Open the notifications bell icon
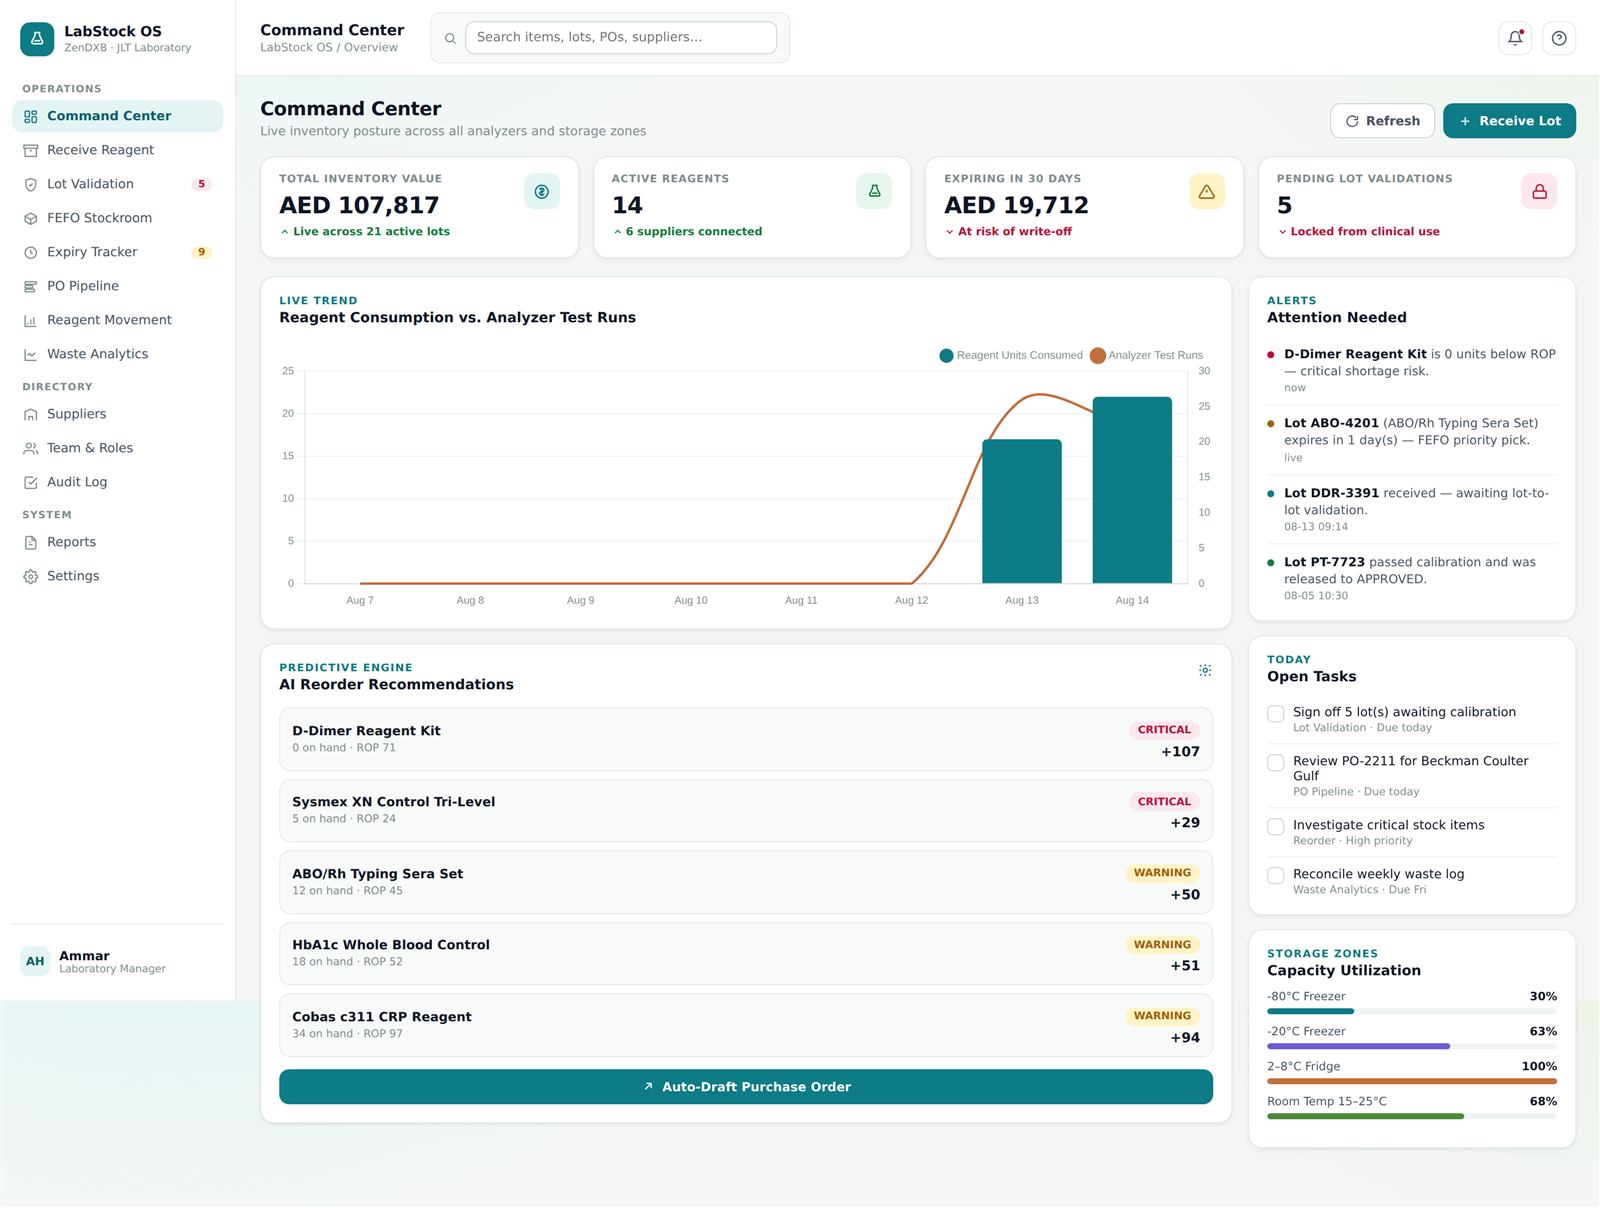 [x=1515, y=38]
